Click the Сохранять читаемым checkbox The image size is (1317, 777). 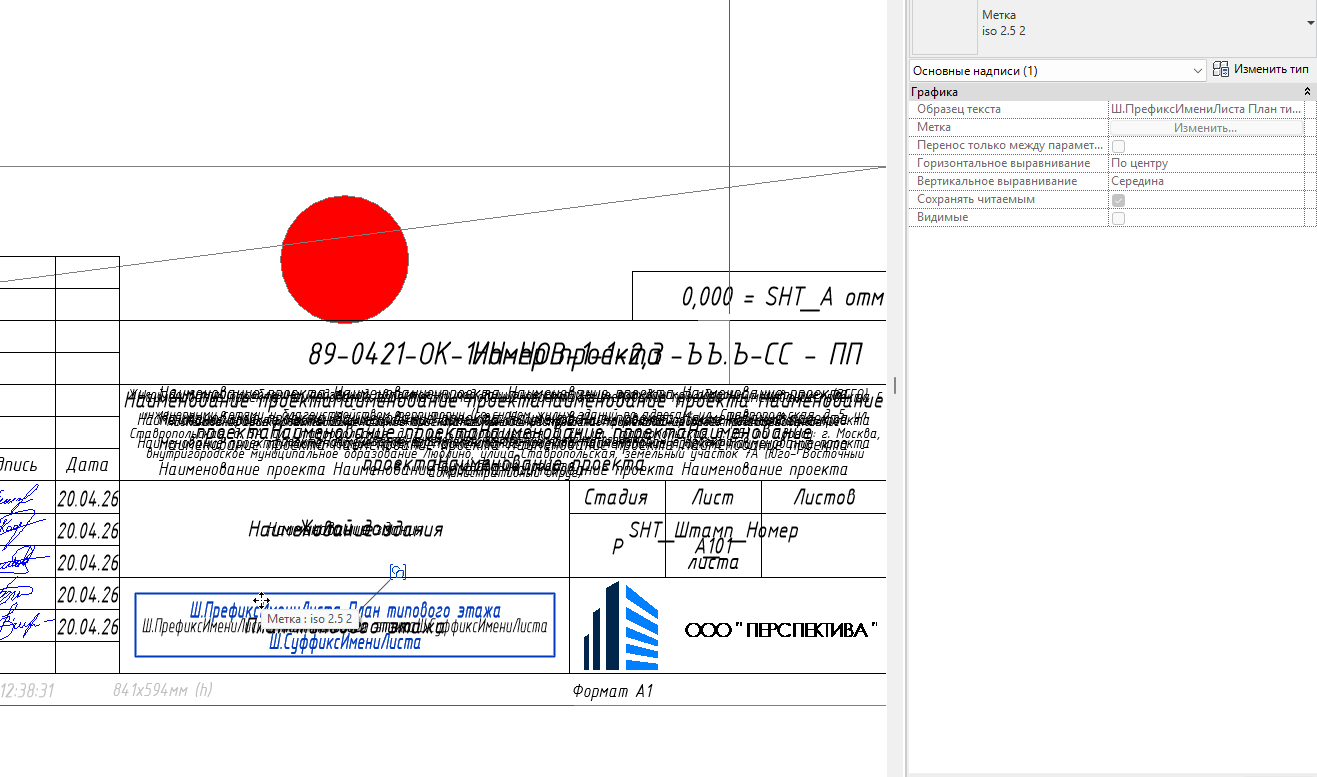click(1118, 200)
